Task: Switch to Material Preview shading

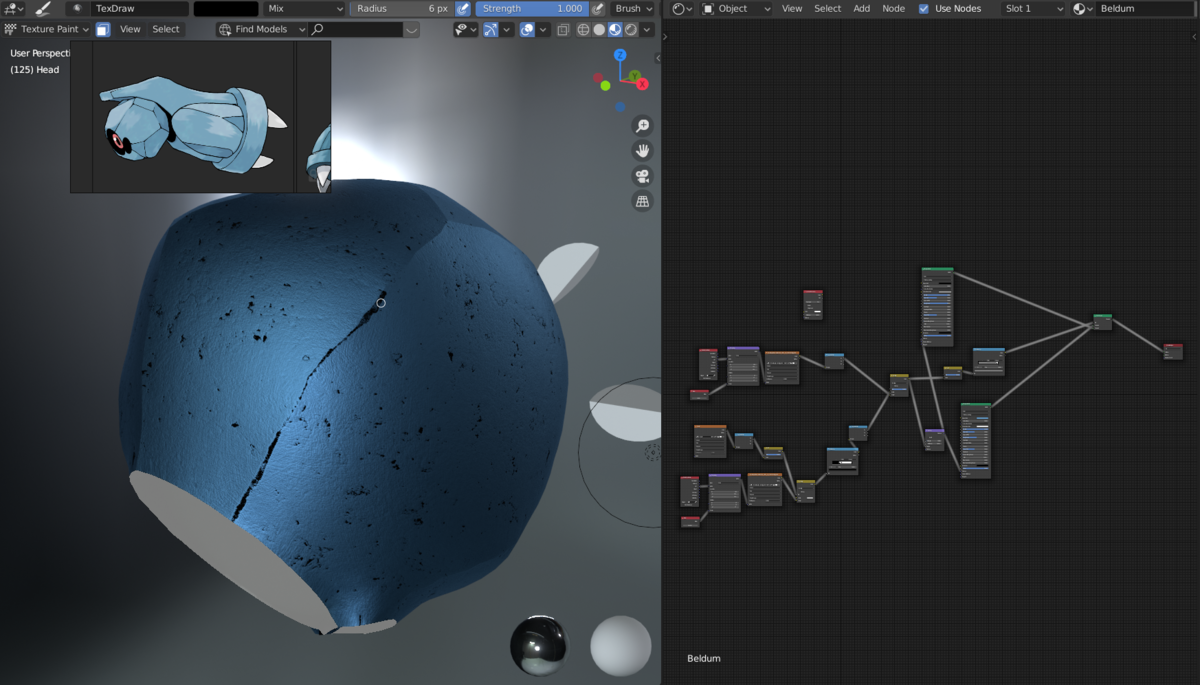Action: coord(614,29)
